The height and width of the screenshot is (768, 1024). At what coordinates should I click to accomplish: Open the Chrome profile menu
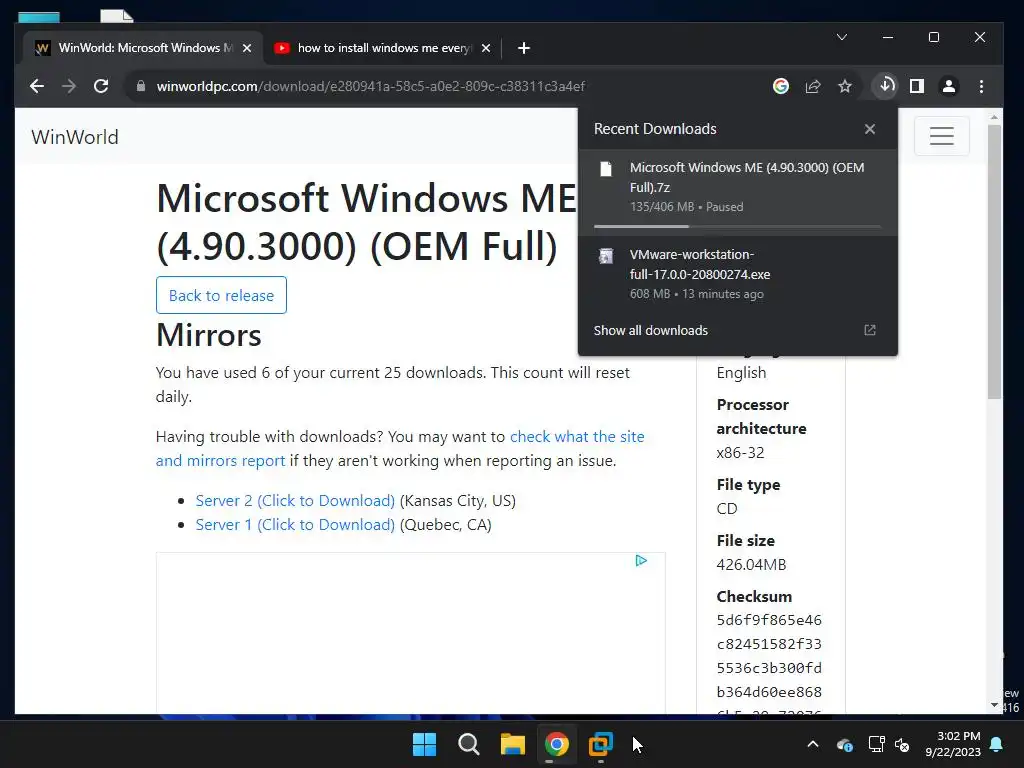[x=949, y=86]
